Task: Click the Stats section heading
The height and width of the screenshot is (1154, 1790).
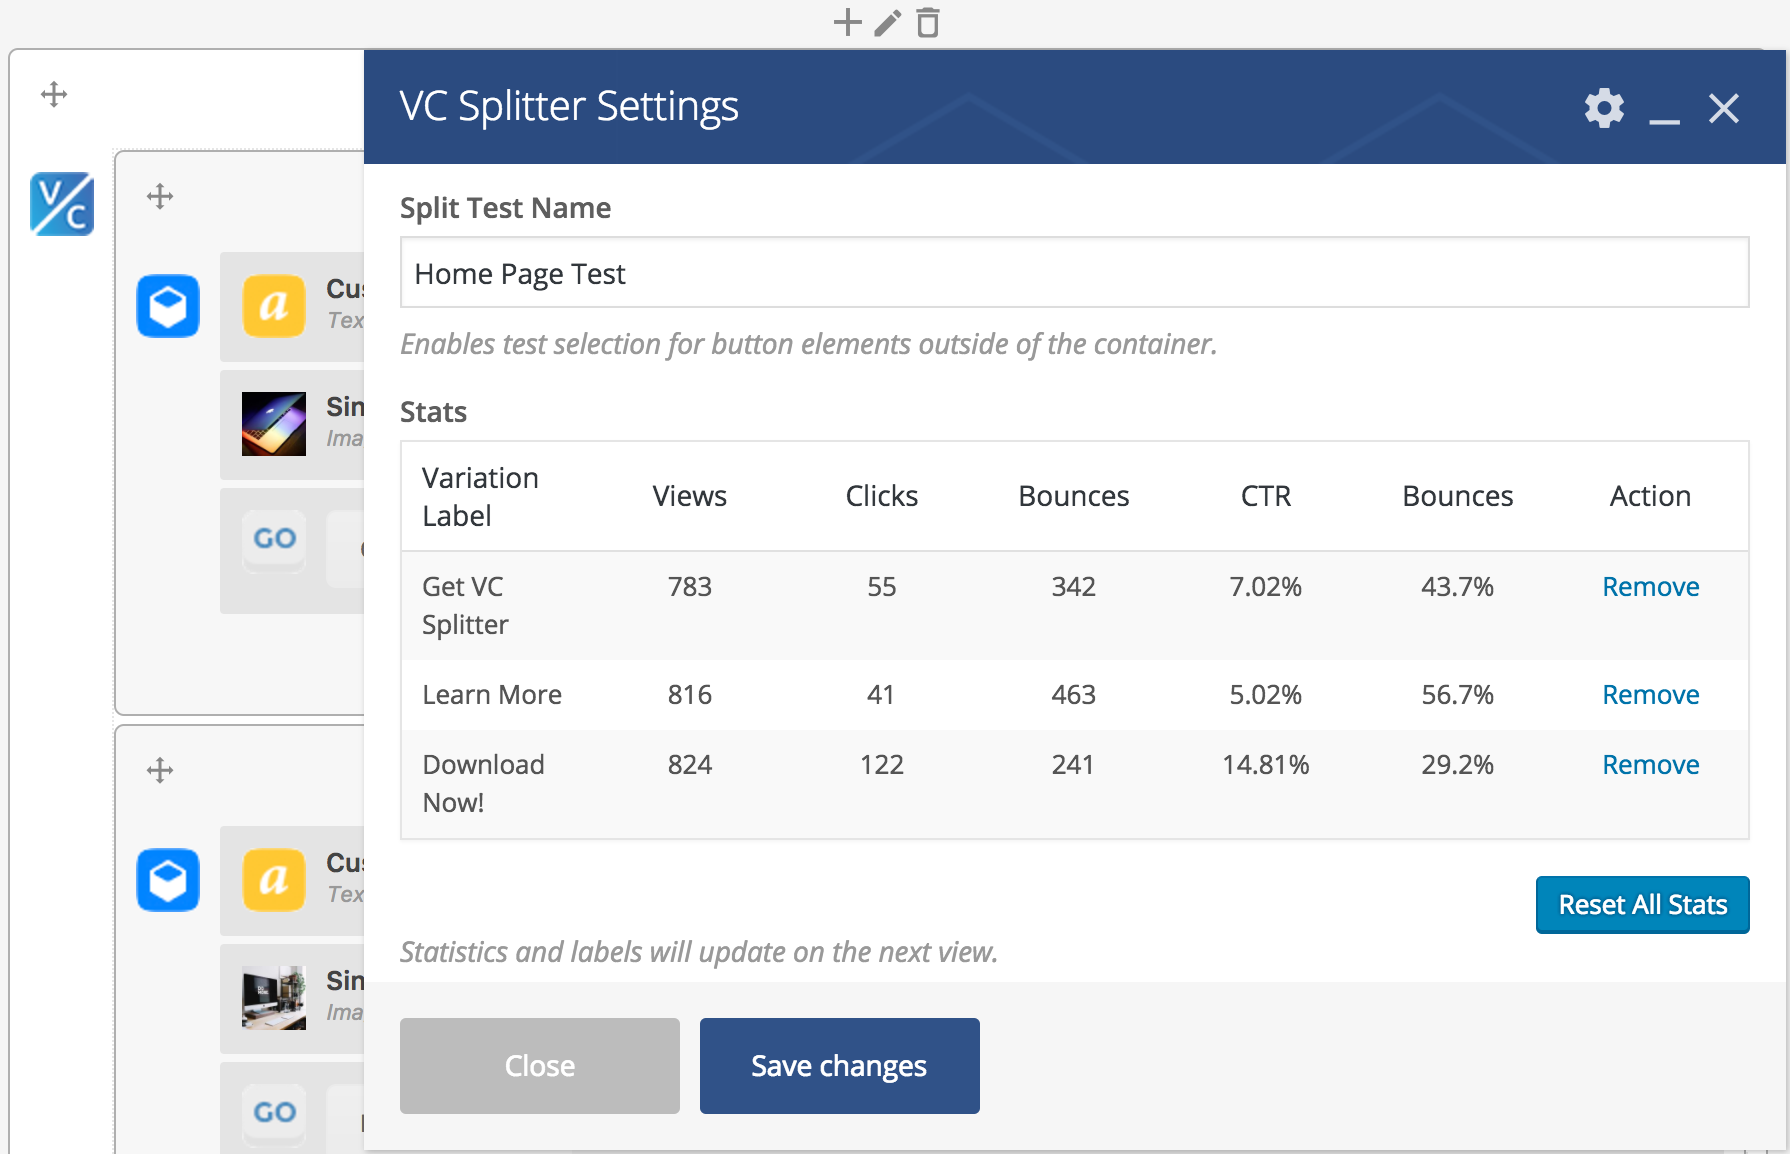Action: (434, 412)
